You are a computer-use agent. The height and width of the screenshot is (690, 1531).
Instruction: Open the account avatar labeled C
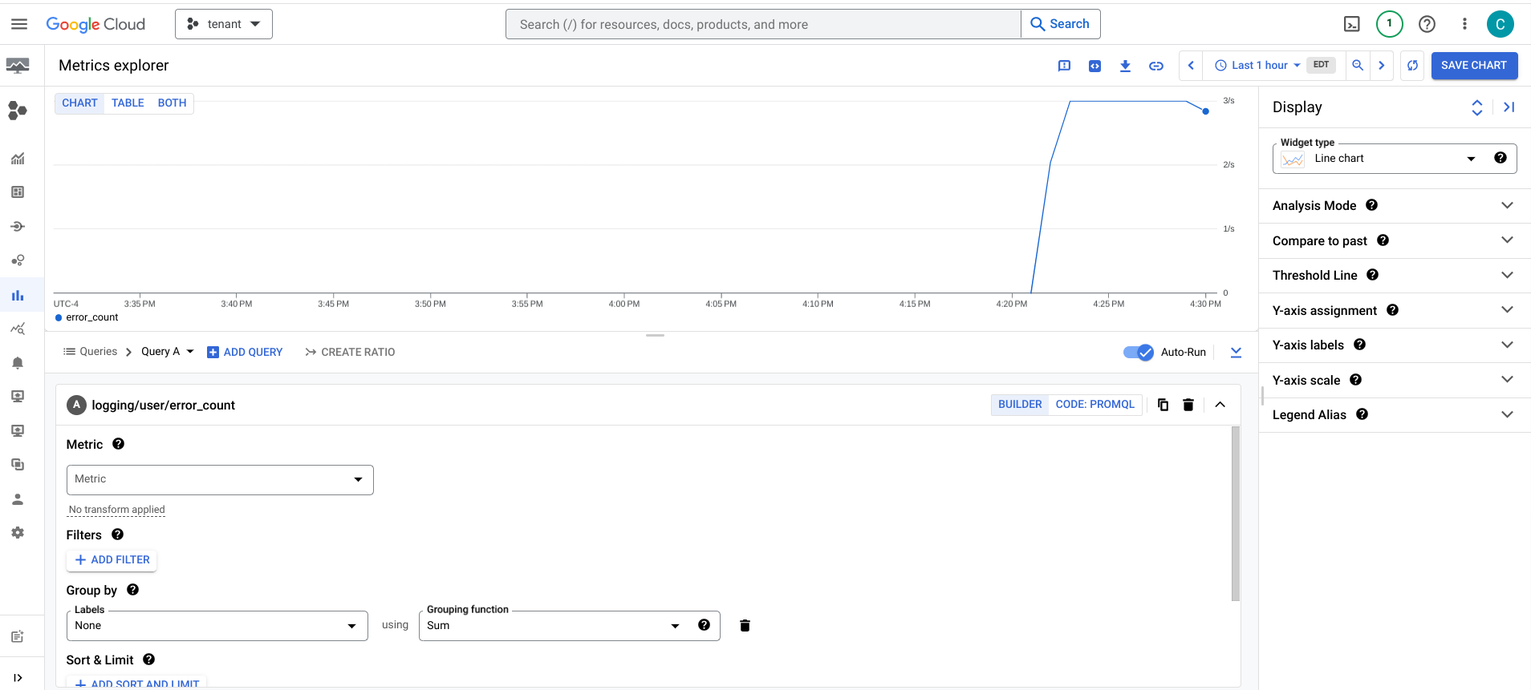coord(1500,24)
